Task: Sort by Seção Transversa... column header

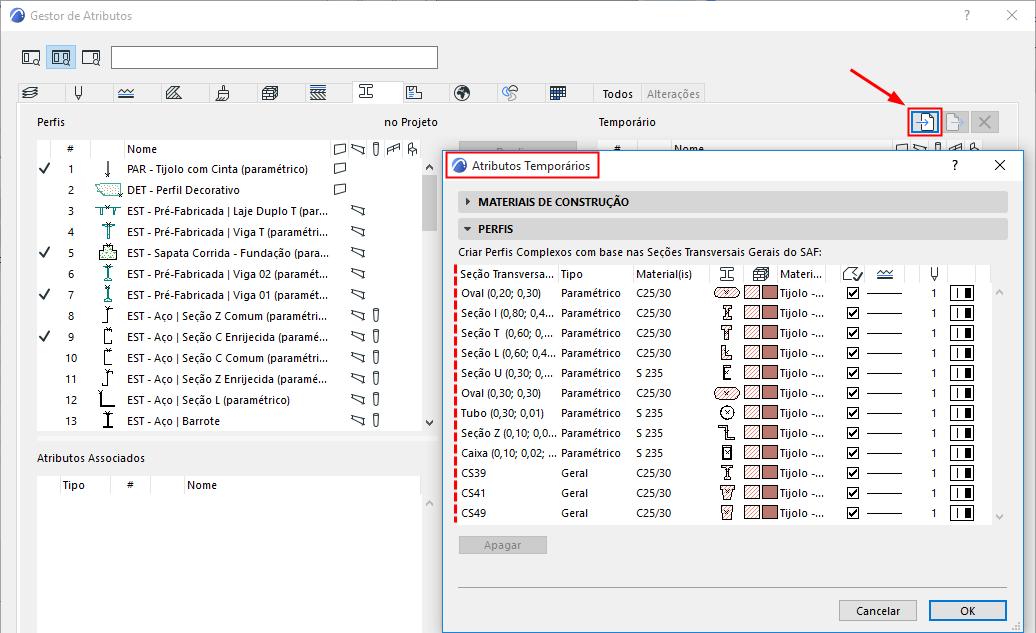Action: (x=507, y=274)
